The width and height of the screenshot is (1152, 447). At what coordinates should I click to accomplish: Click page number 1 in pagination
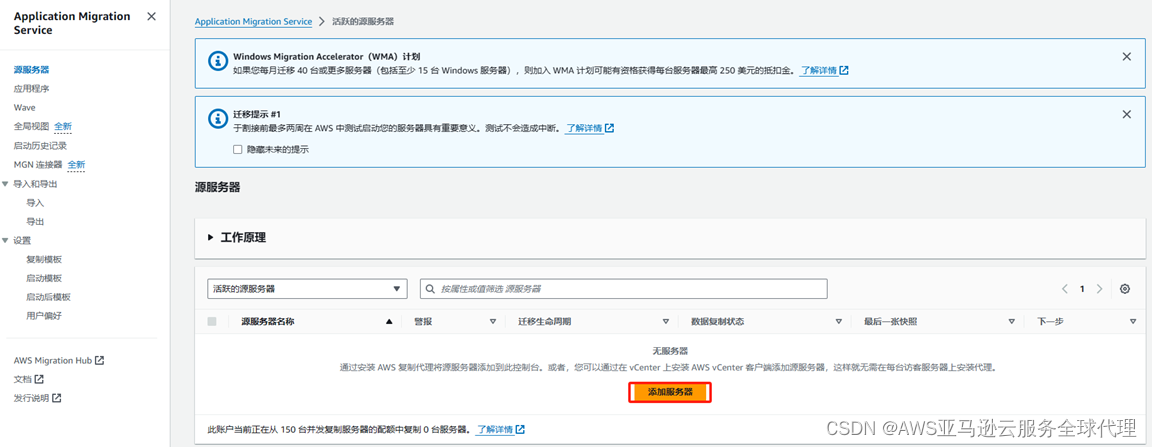coord(1082,289)
